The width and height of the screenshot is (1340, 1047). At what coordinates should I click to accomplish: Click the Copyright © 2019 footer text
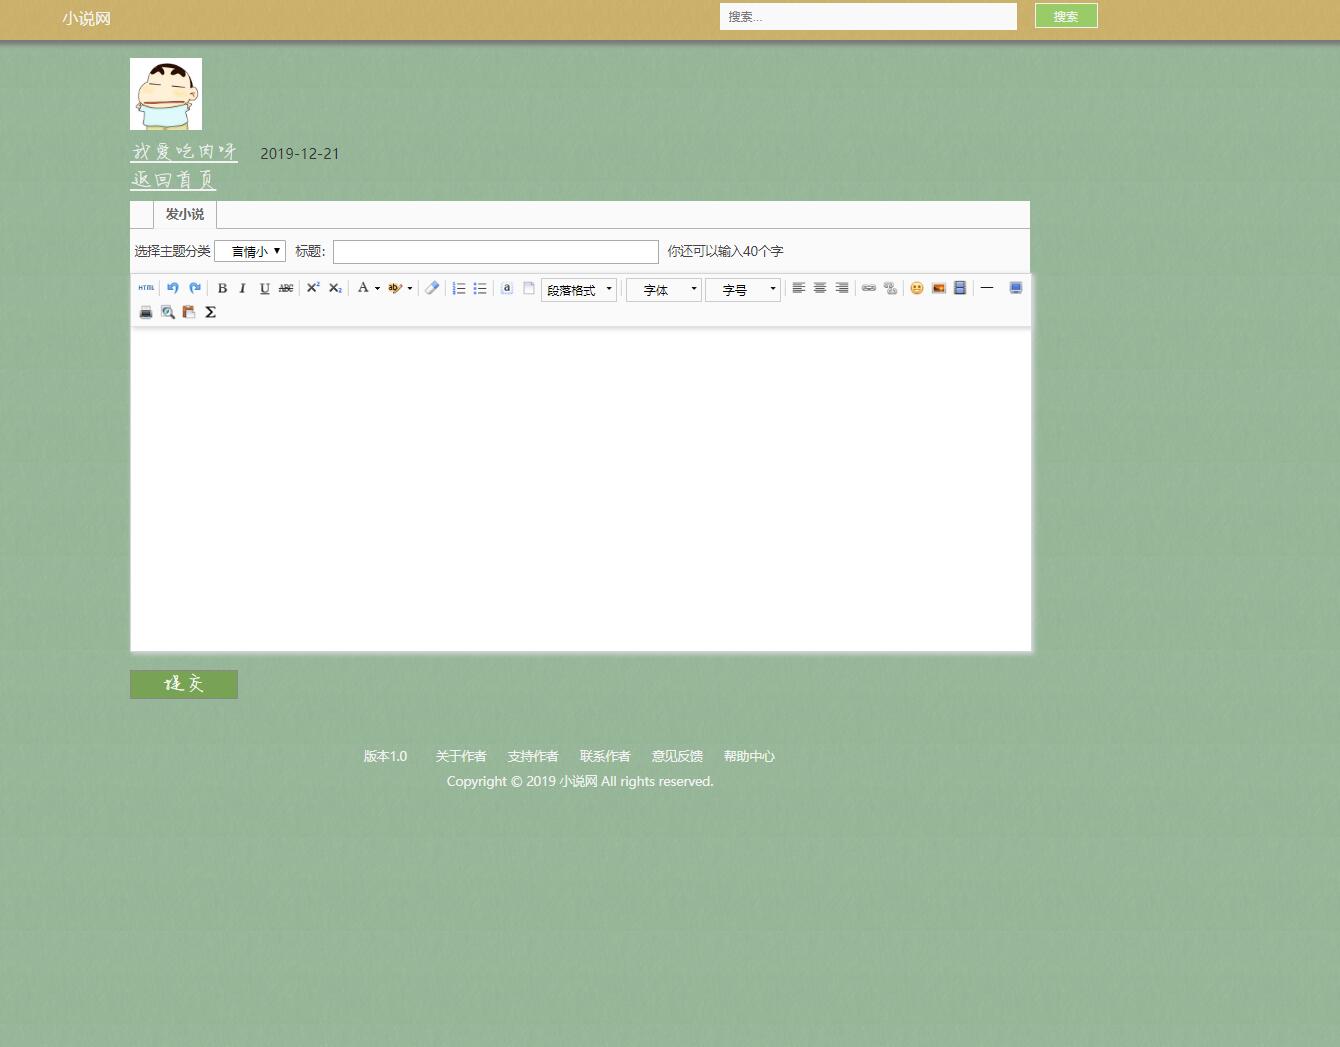580,781
